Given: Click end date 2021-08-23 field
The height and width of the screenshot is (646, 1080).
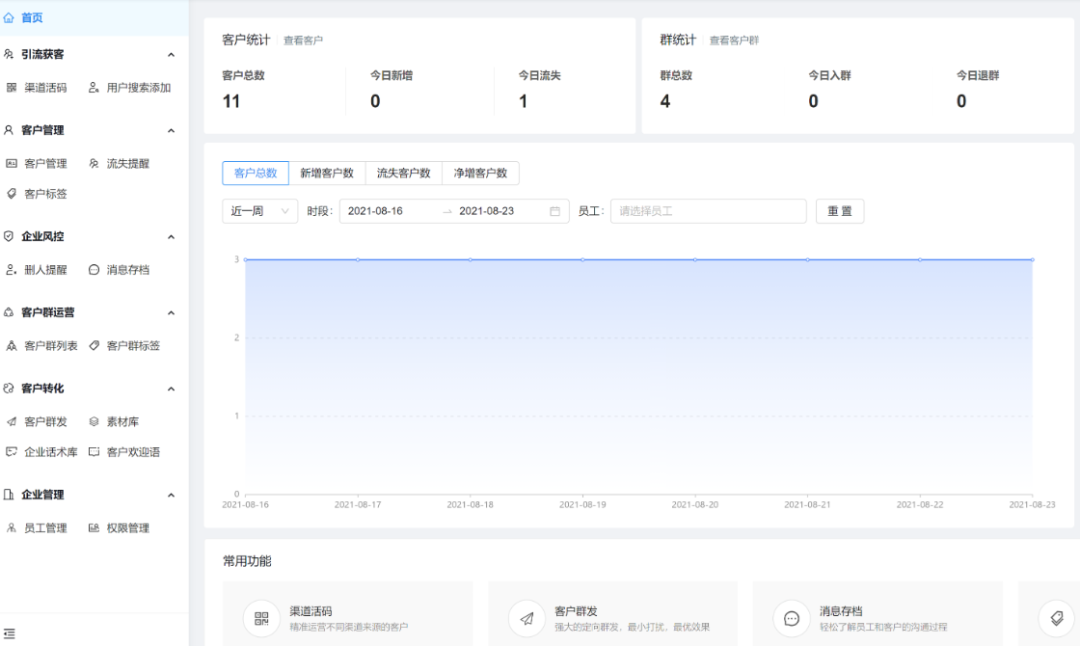Looking at the screenshot, I should 486,211.
